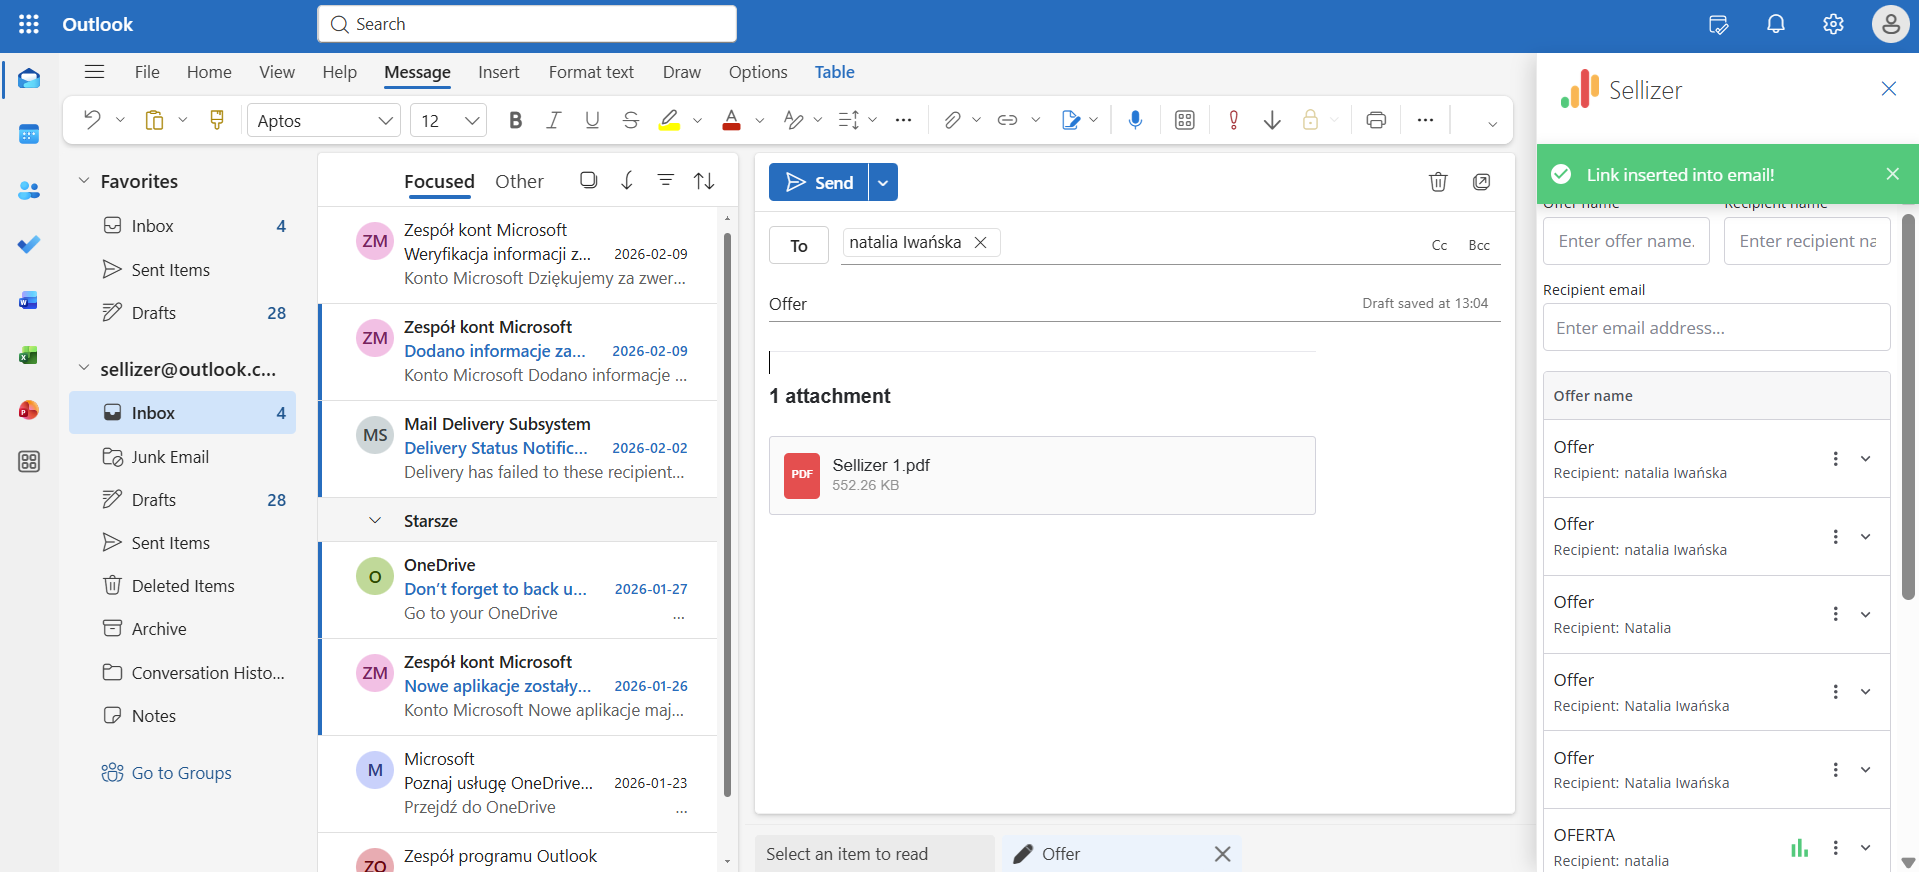Click the Print icon in ribbon
This screenshot has width=1919, height=872.
coord(1376,120)
